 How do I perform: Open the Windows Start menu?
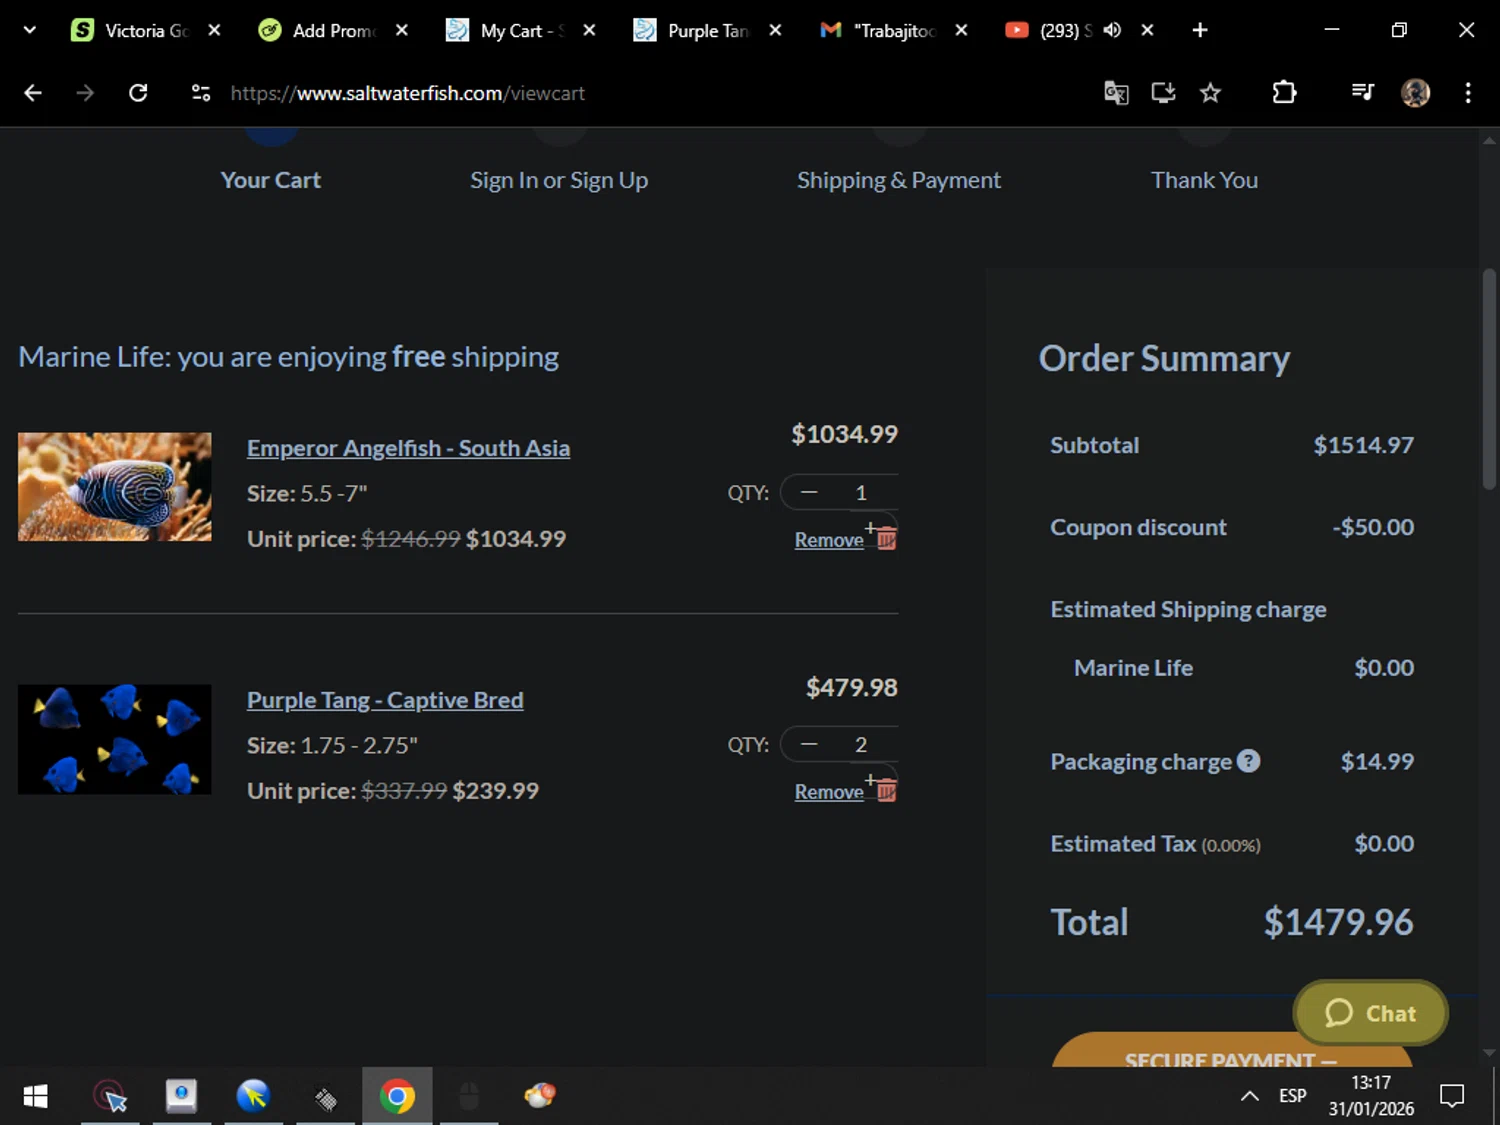coord(35,1096)
